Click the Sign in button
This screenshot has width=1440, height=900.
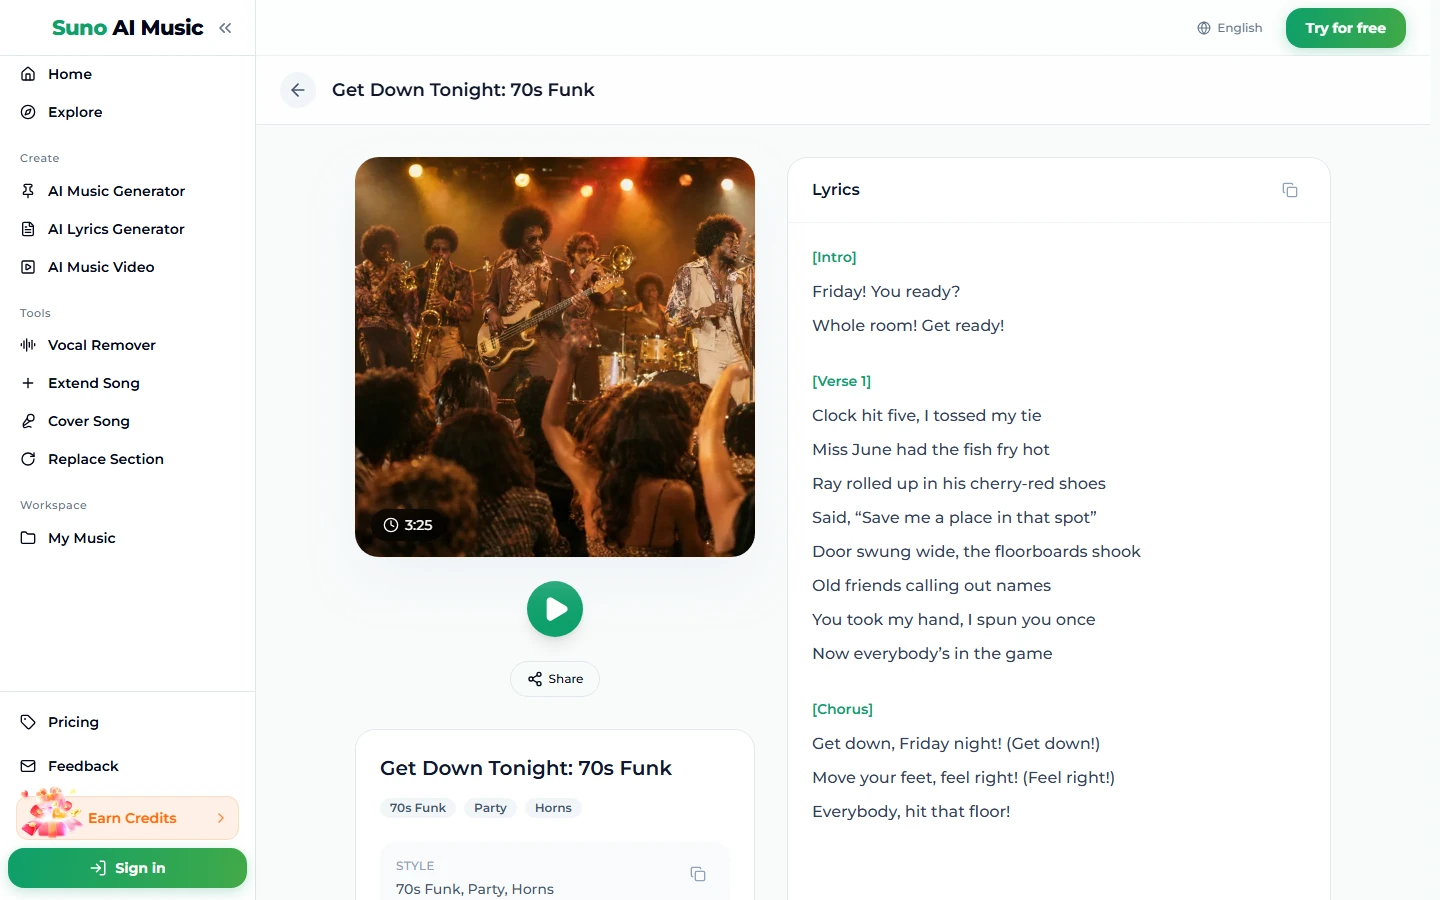click(x=127, y=868)
